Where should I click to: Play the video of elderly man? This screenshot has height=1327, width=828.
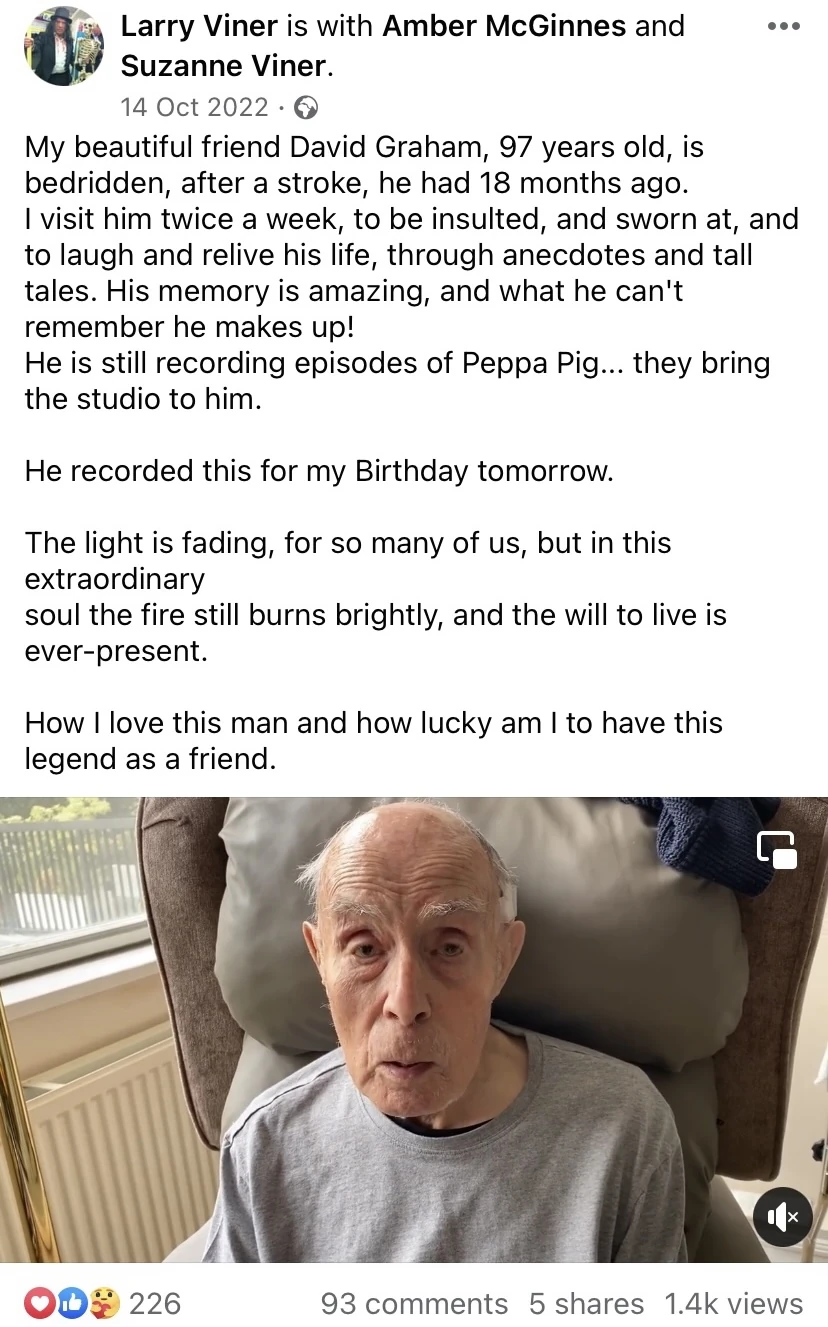[x=414, y=1029]
